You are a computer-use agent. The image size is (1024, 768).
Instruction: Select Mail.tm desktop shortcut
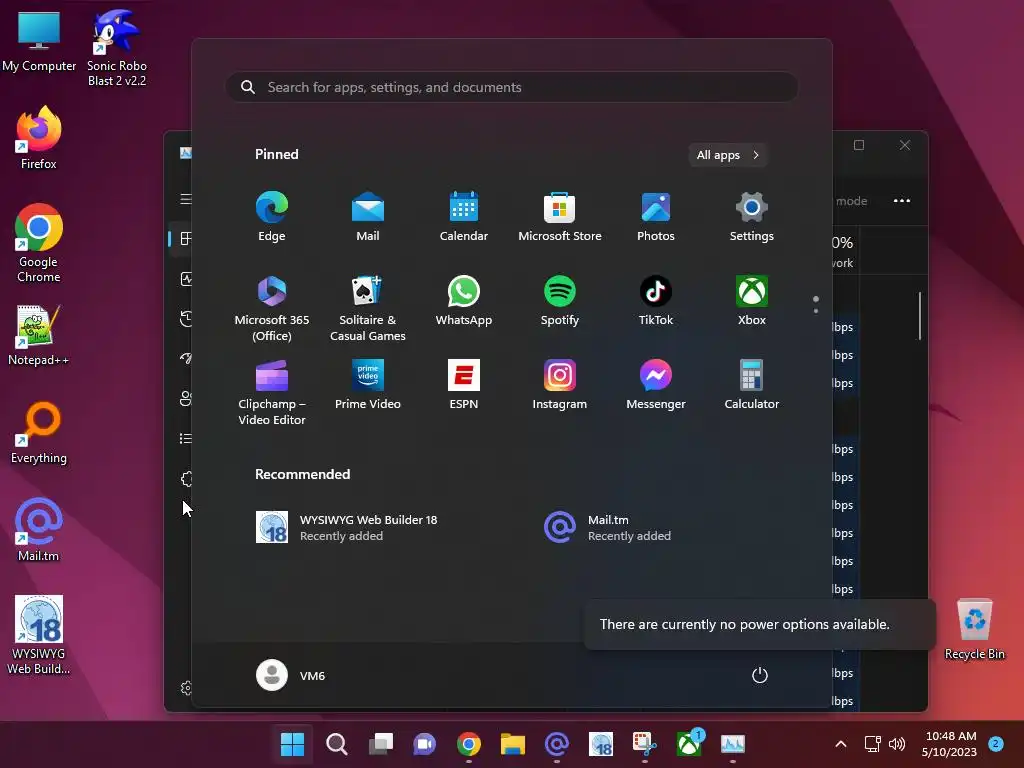(39, 530)
